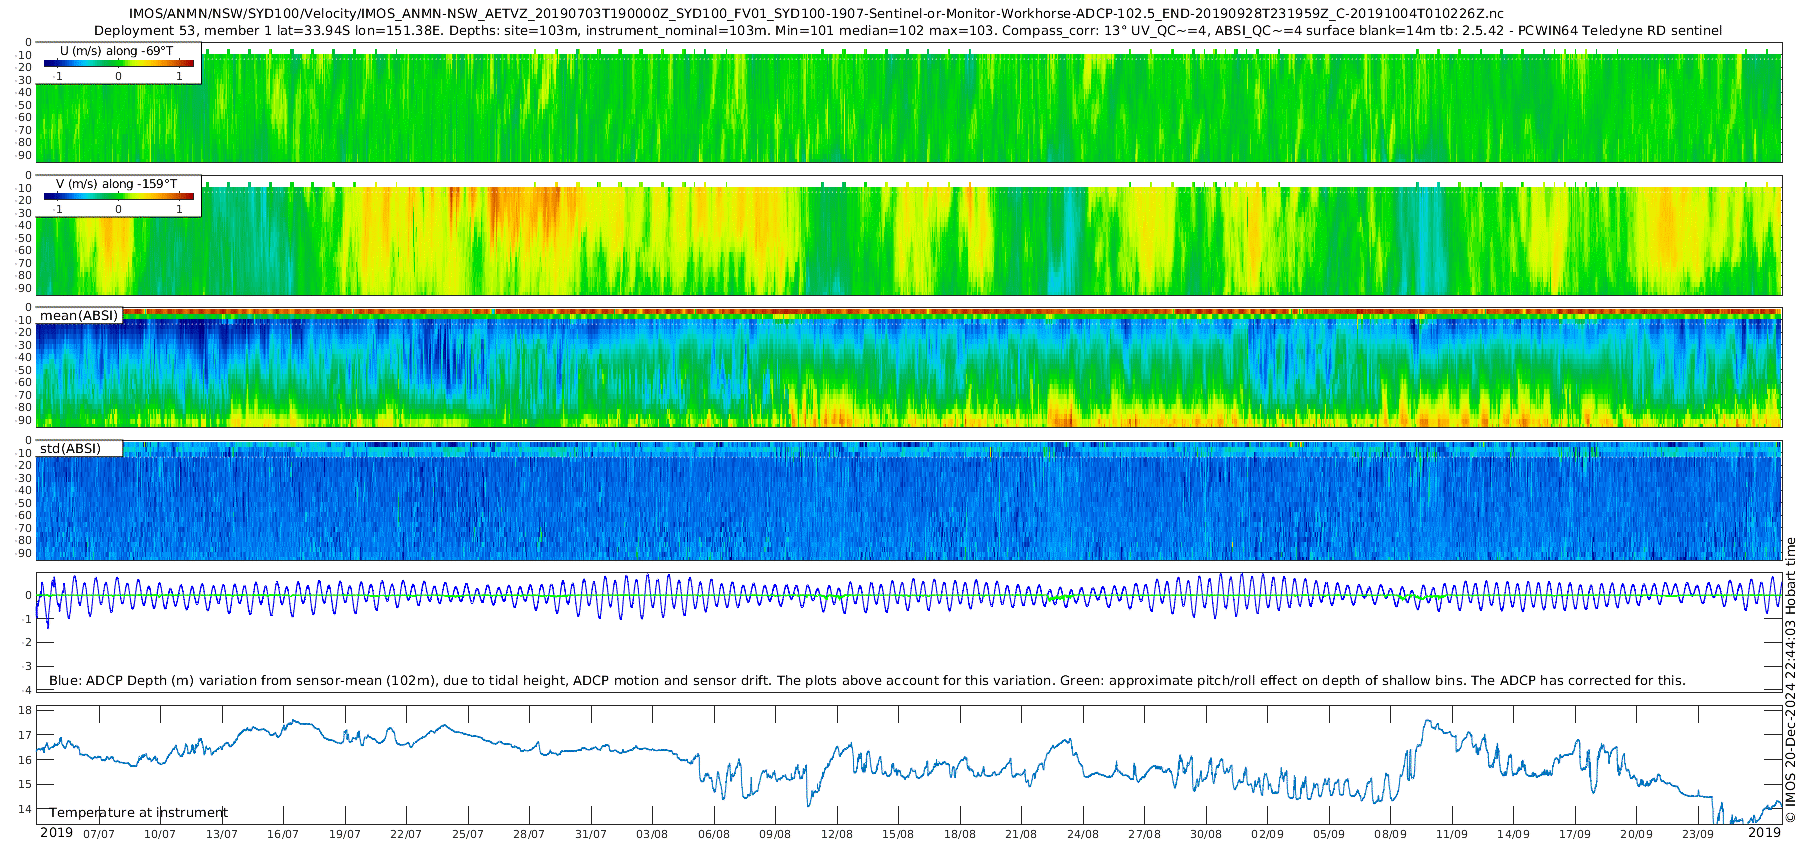Click the Deployment 53 metadata line
The image size is (1800, 850).
pos(908,31)
